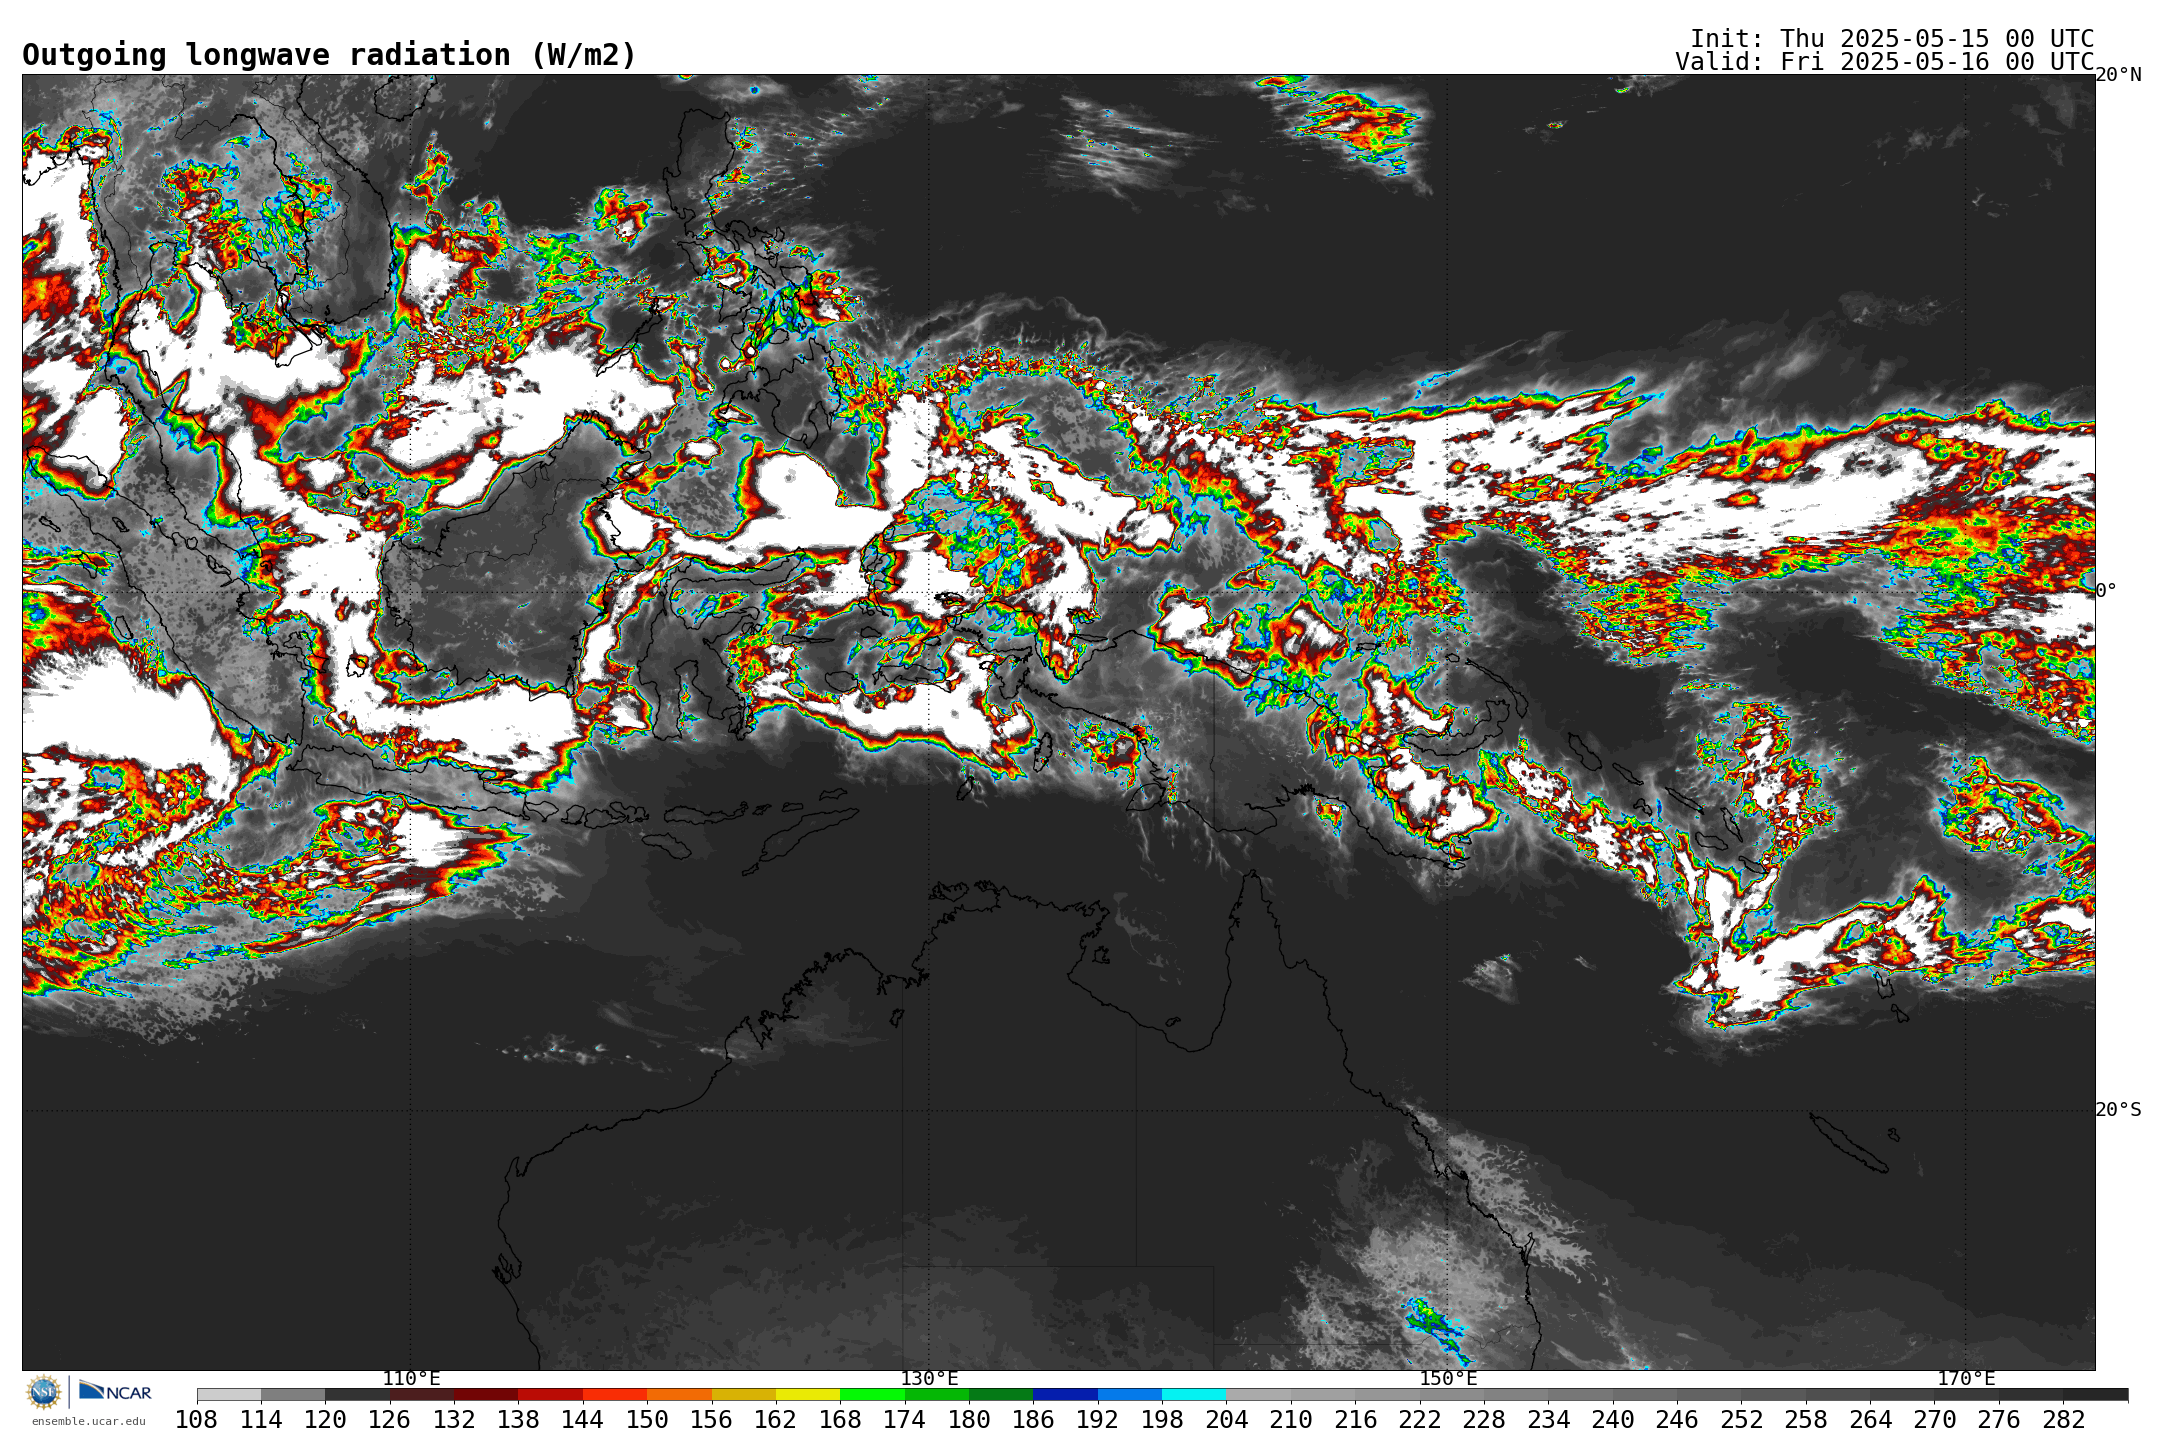Click the 174 colorbar tick label
The height and width of the screenshot is (1433, 2160).
(x=904, y=1419)
